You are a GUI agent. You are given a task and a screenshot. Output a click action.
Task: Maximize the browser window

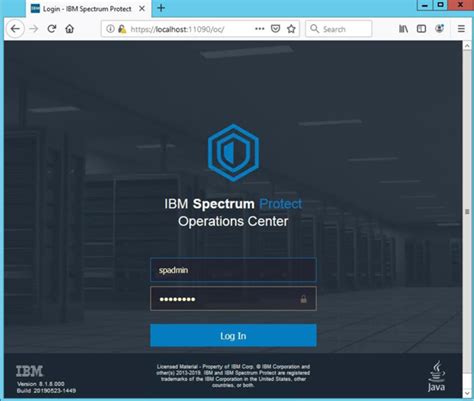coord(440,5)
